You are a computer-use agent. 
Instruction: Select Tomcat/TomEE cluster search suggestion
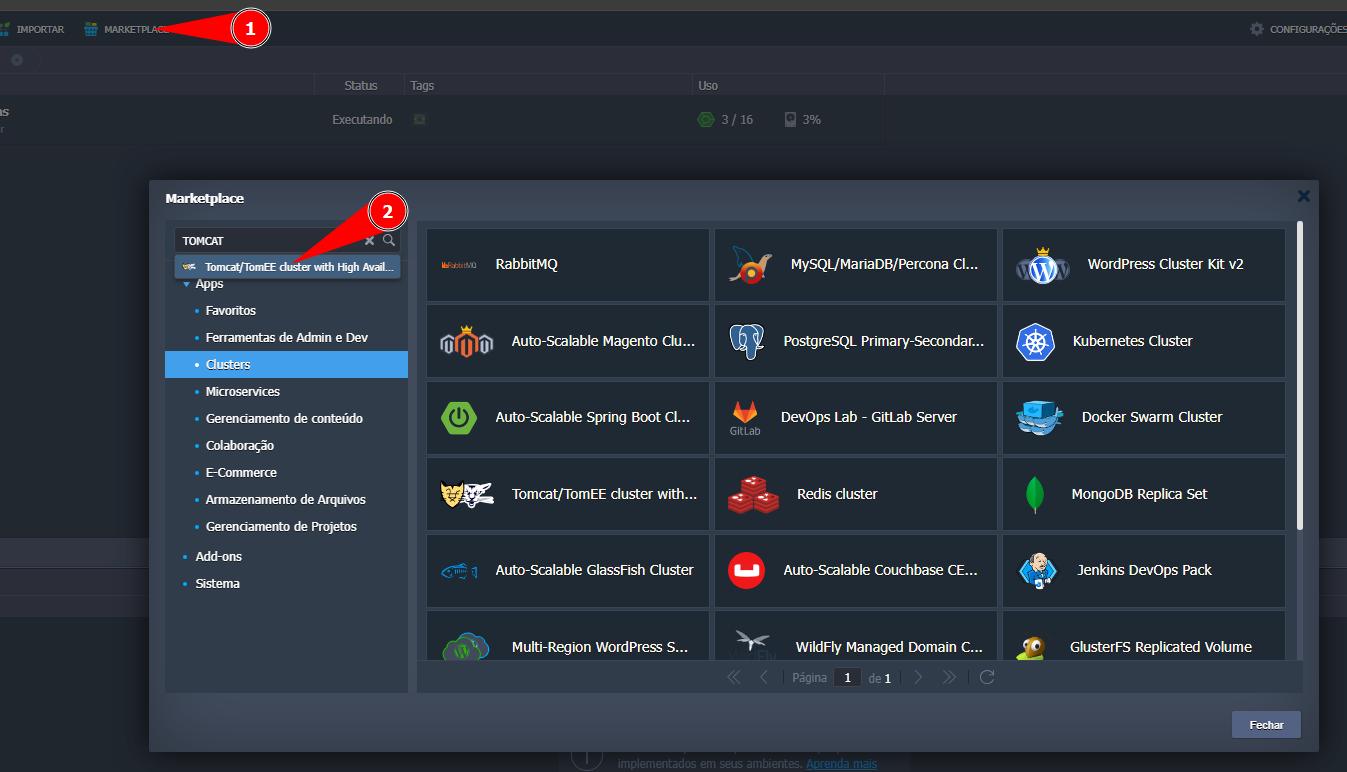pyautogui.click(x=288, y=267)
